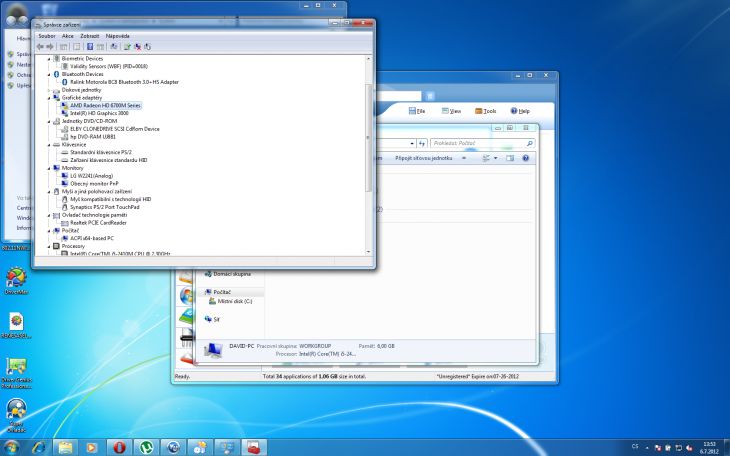Open the DriverMax desktop icon
The width and height of the screenshot is (730, 456).
[16, 281]
